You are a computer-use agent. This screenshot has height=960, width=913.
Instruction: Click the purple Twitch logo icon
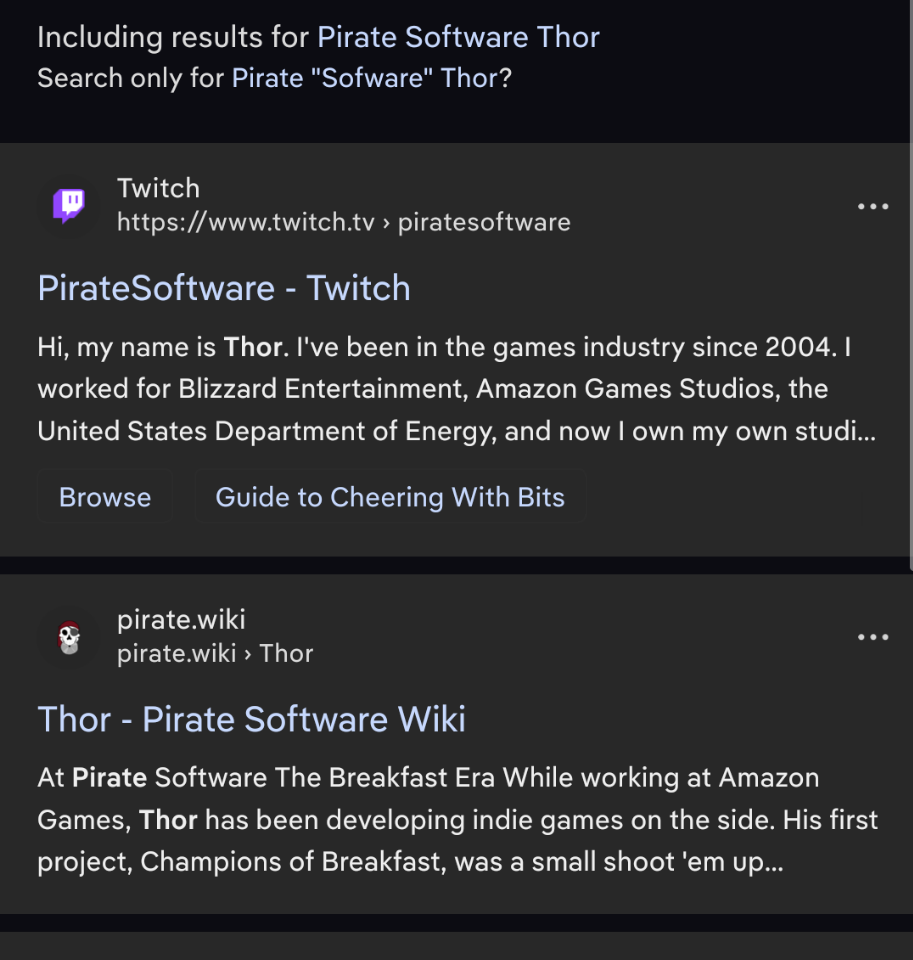tap(69, 205)
